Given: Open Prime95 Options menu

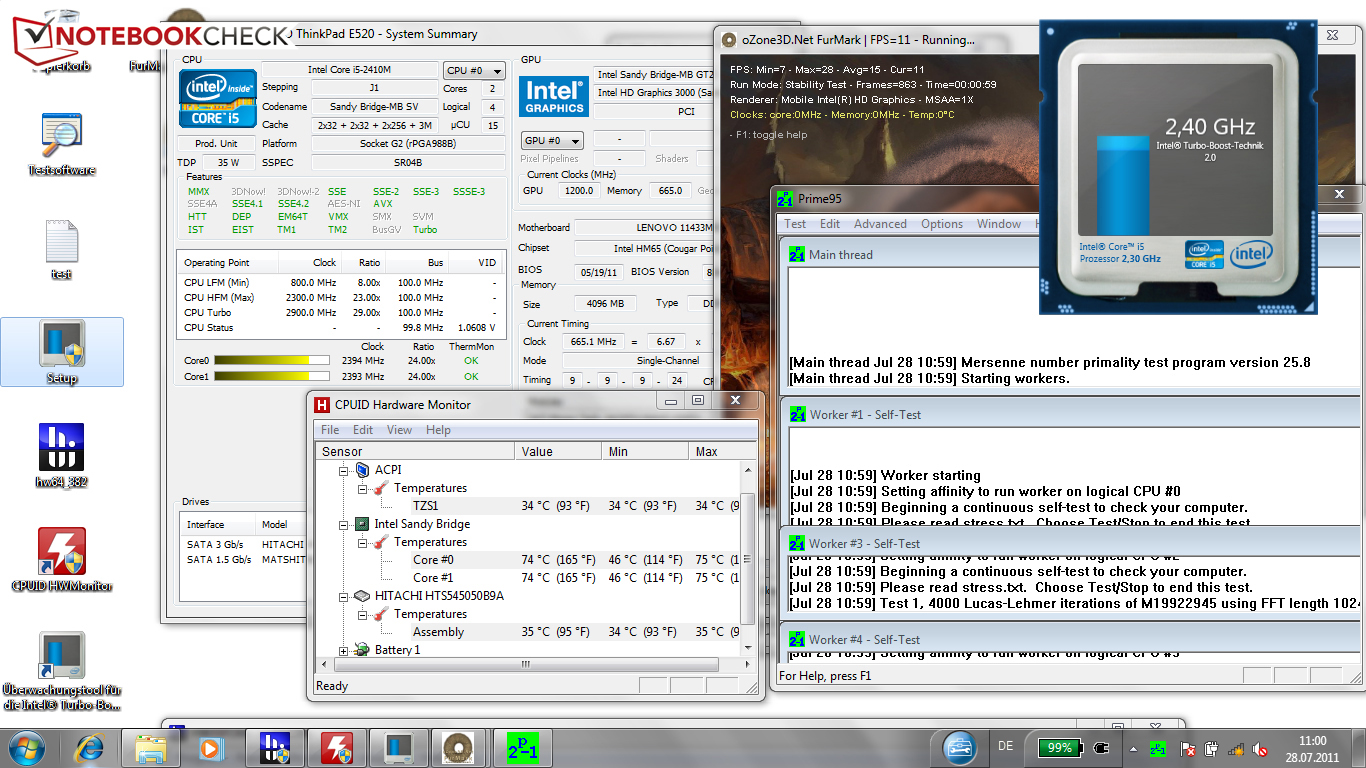Looking at the screenshot, I should 942,224.
